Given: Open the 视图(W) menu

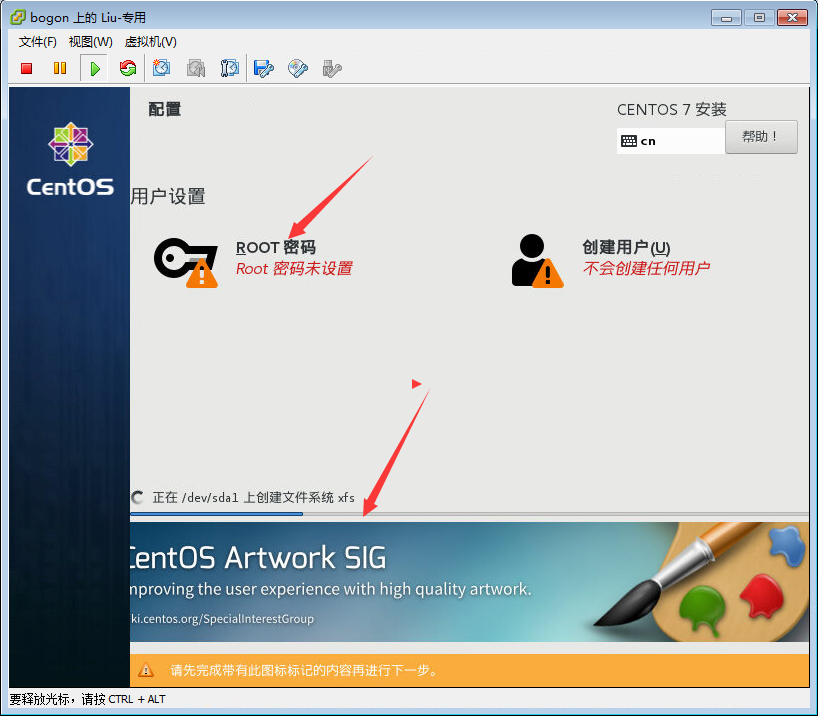Looking at the screenshot, I should [x=91, y=41].
